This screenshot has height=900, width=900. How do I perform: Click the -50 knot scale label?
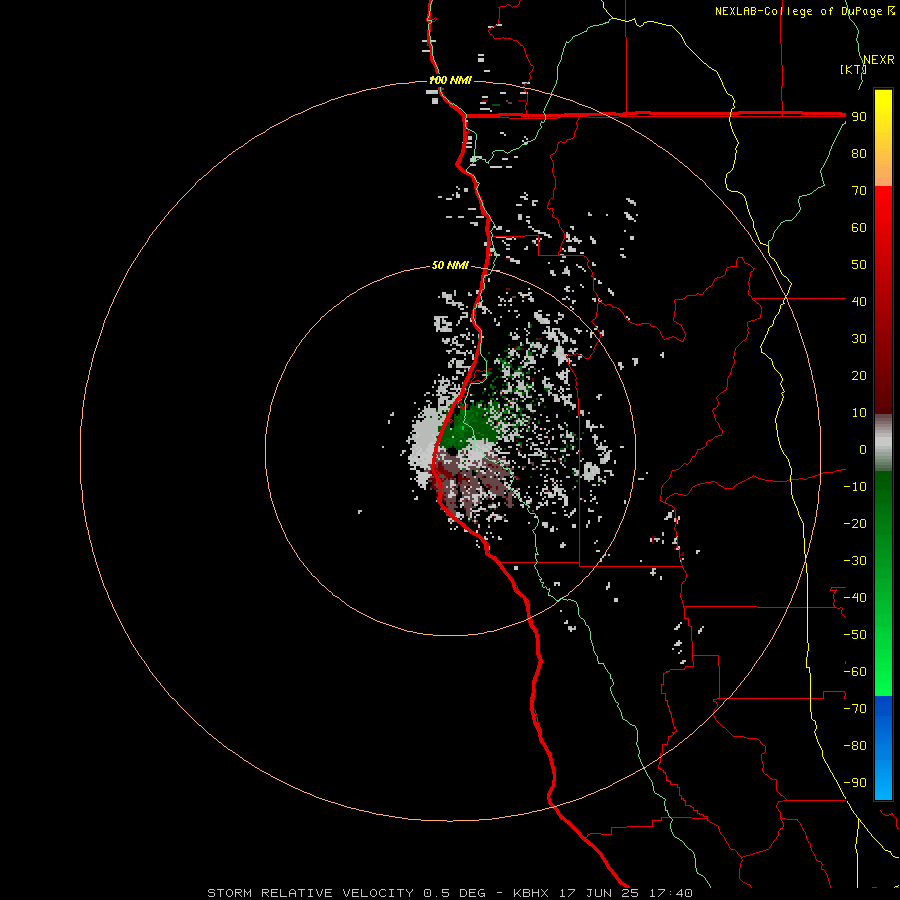coord(855,635)
